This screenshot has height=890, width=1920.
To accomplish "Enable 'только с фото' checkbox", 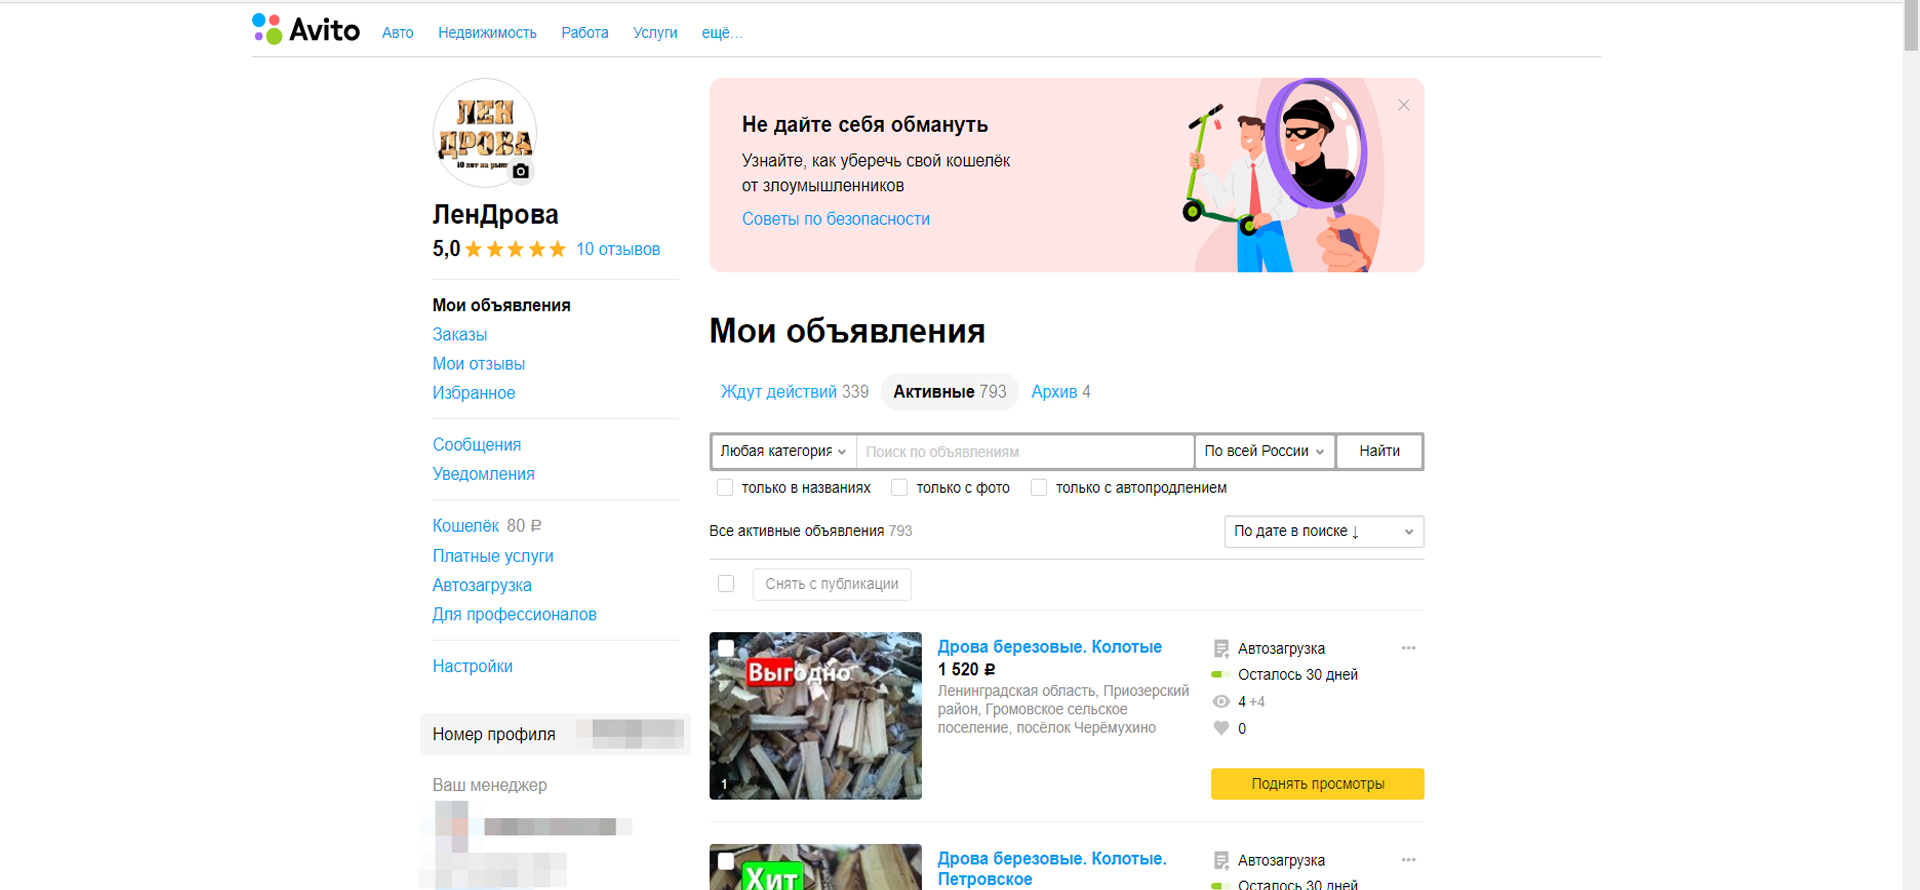I will pos(899,488).
